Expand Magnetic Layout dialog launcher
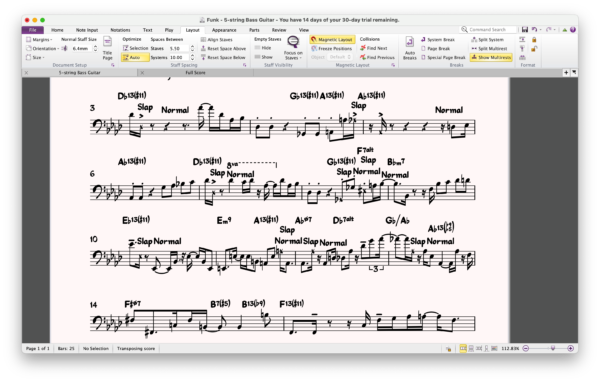 (393, 65)
